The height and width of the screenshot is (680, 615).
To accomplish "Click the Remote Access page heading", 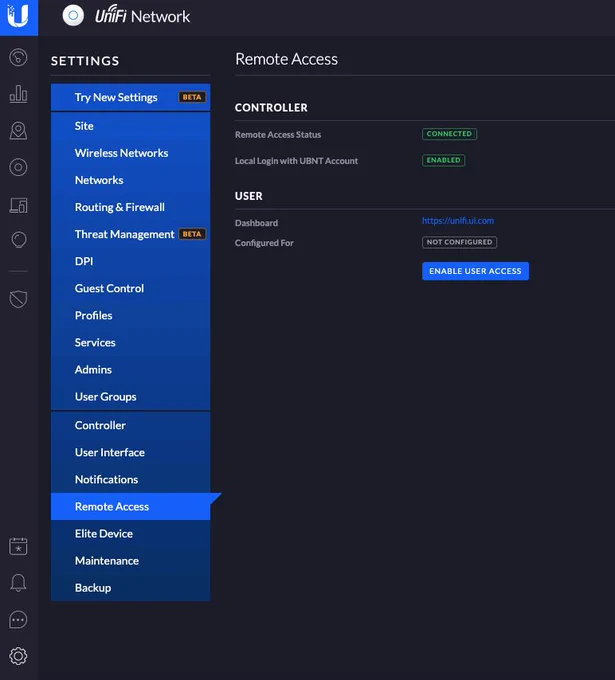I will tap(286, 59).
